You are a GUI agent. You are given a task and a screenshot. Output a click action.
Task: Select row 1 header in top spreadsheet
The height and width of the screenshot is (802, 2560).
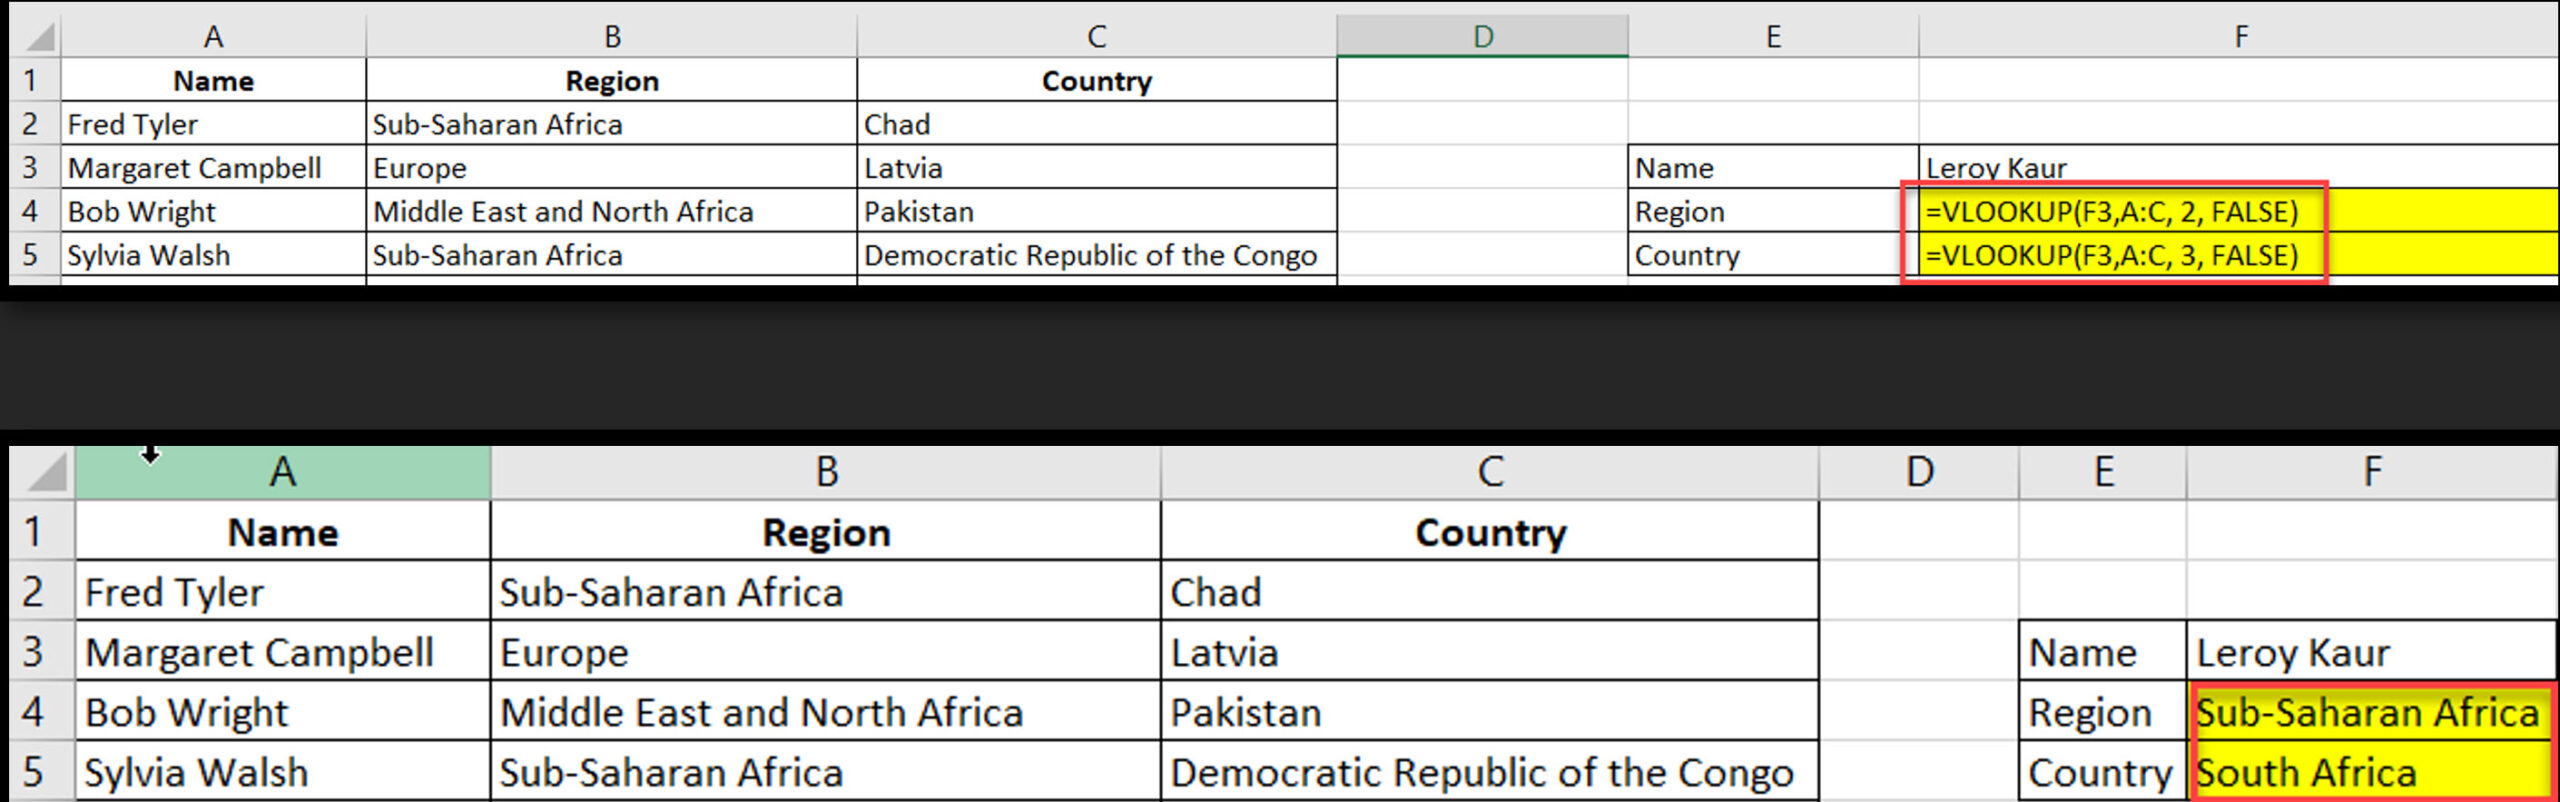point(35,79)
